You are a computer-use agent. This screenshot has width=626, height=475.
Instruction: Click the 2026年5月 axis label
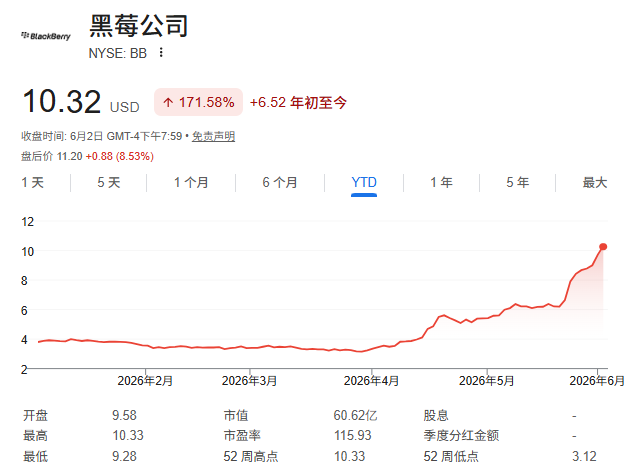coord(486,381)
